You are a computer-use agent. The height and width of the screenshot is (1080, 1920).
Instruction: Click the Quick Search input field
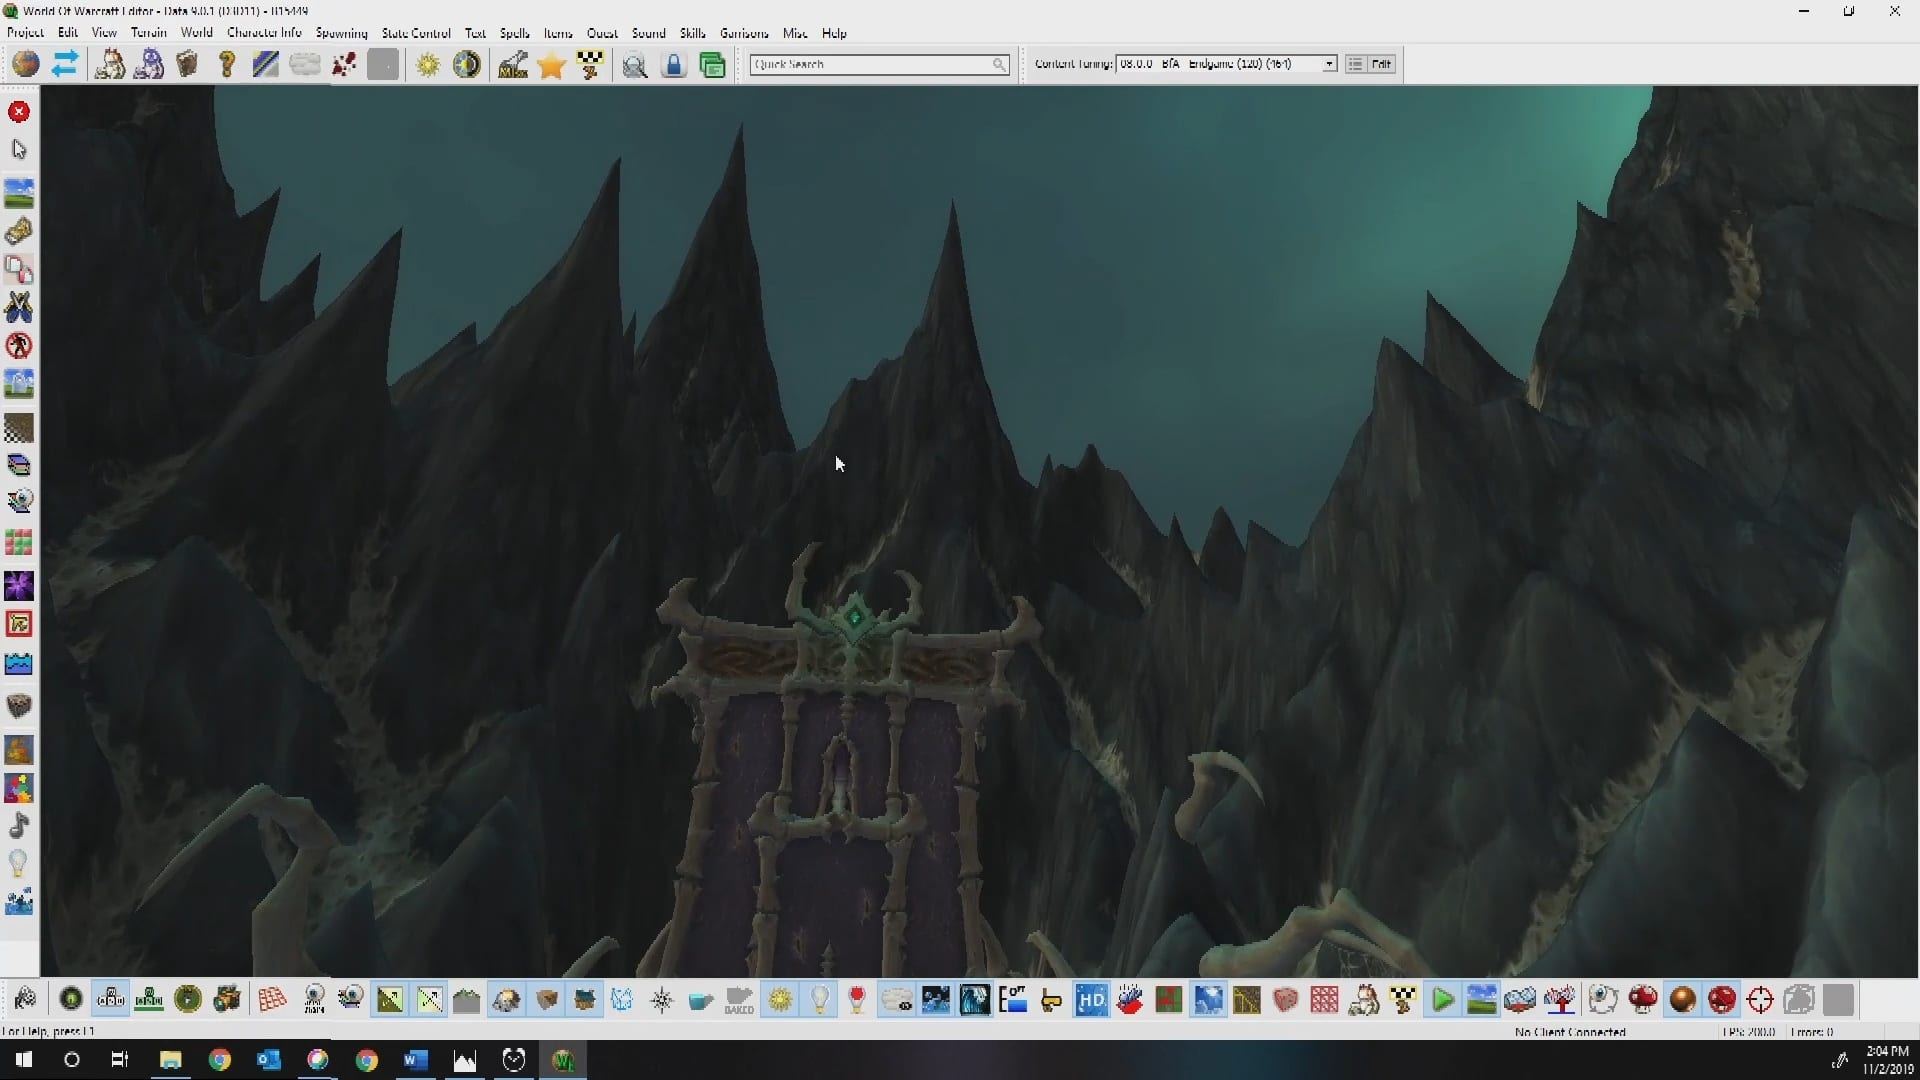click(x=870, y=64)
